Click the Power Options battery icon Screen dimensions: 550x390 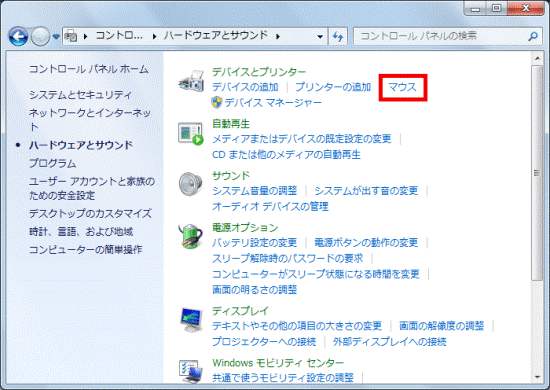tap(191, 236)
